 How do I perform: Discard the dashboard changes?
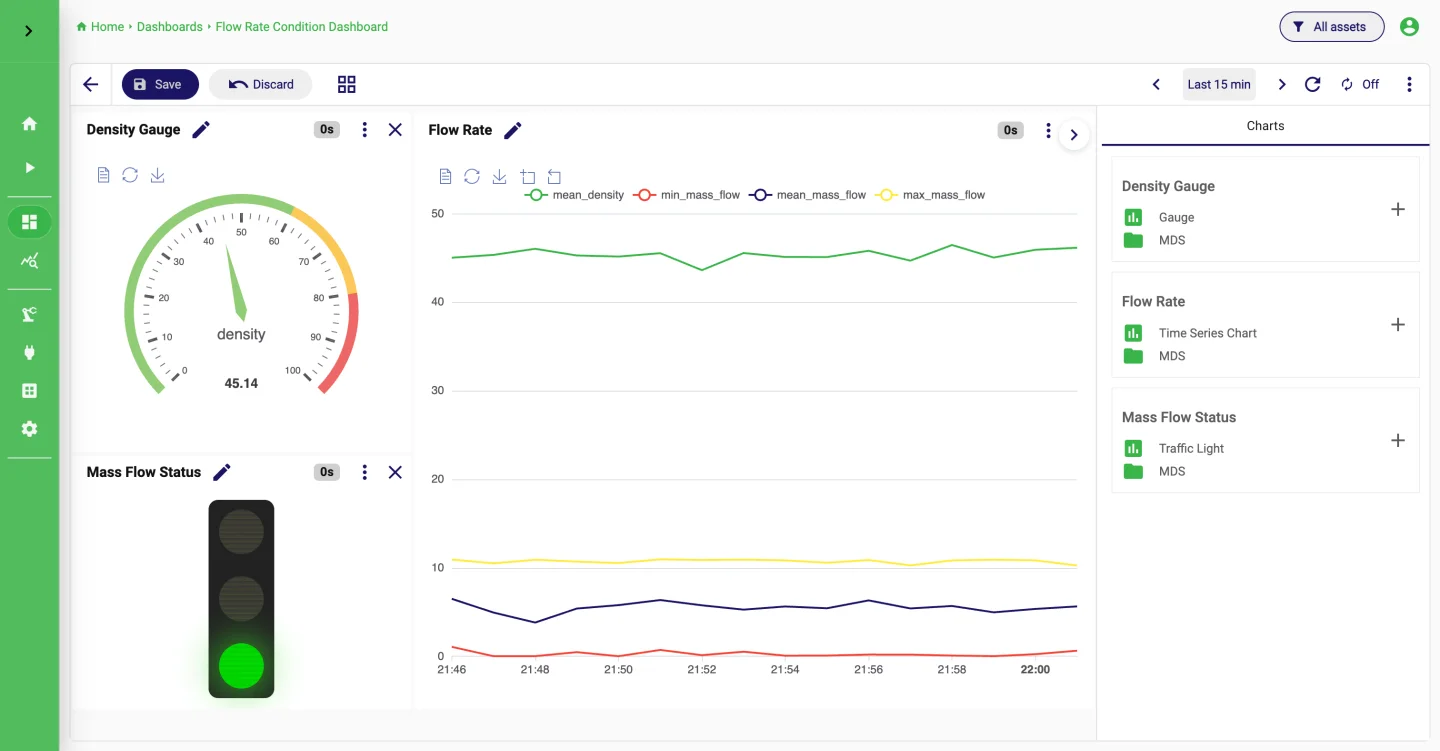tap(261, 85)
